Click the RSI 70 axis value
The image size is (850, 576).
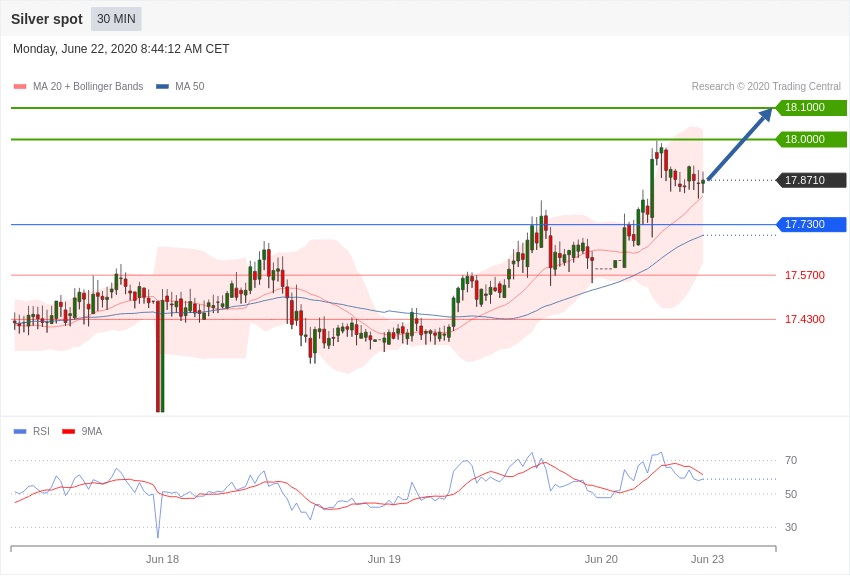[791, 460]
